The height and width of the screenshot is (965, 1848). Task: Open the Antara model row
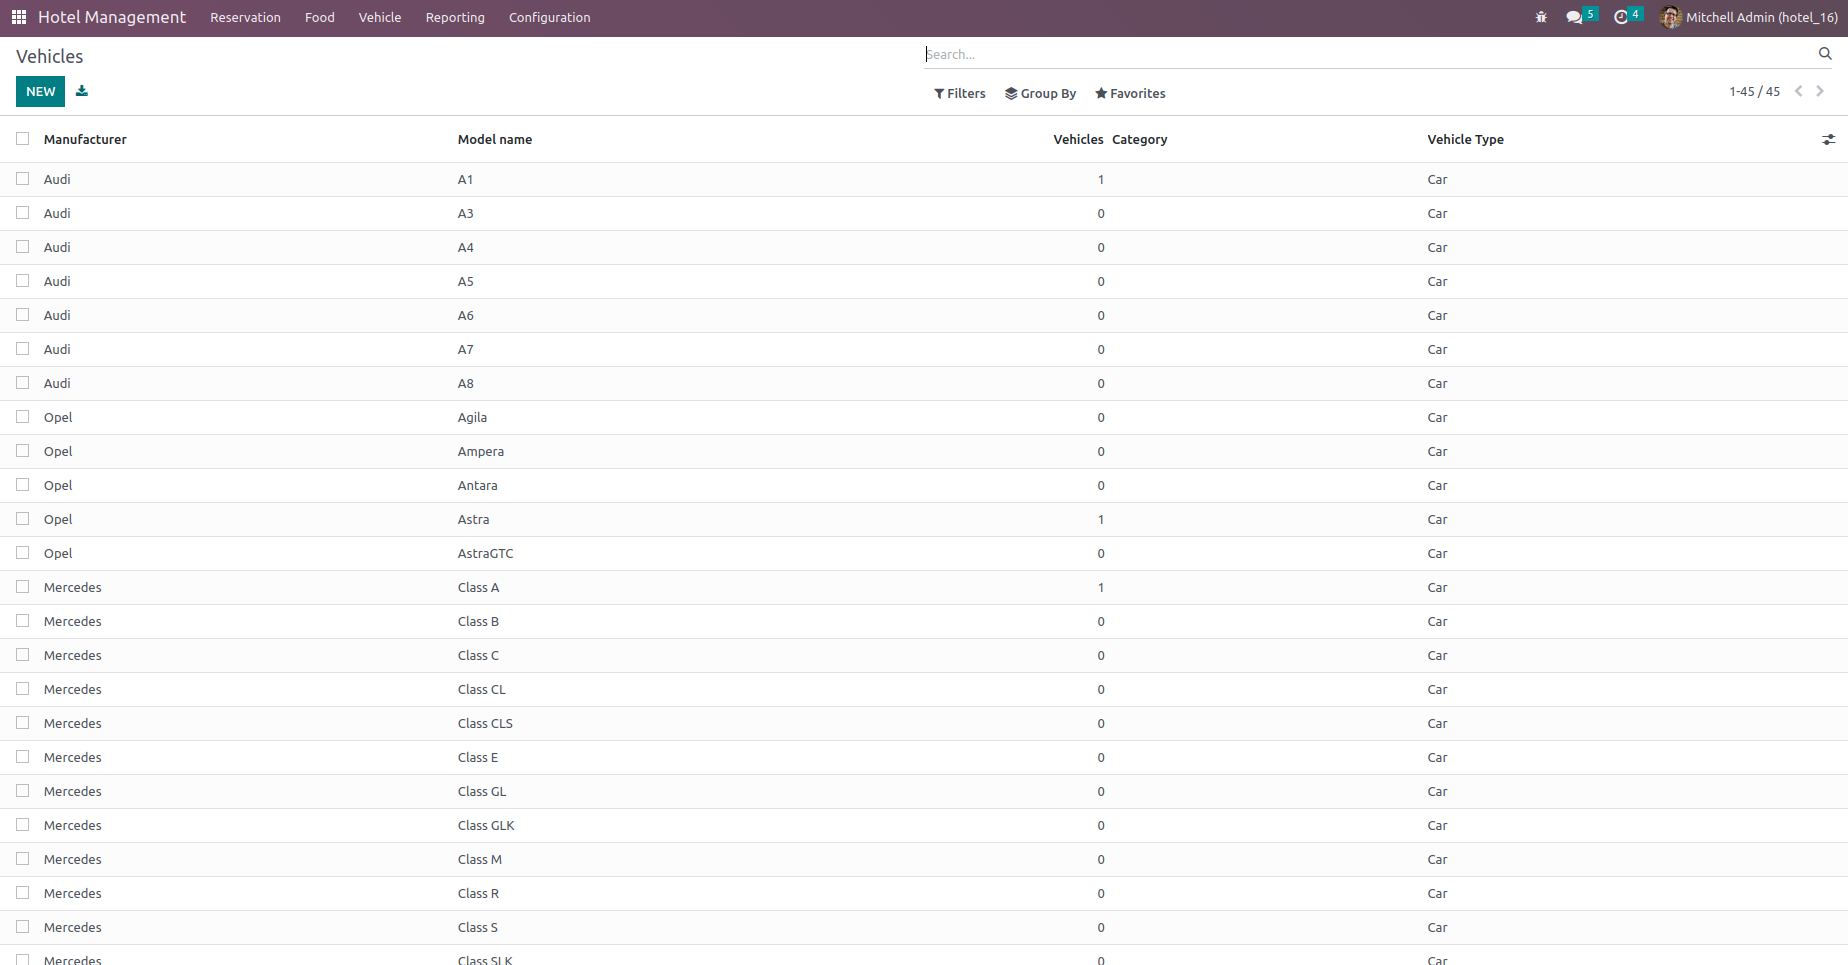924,485
